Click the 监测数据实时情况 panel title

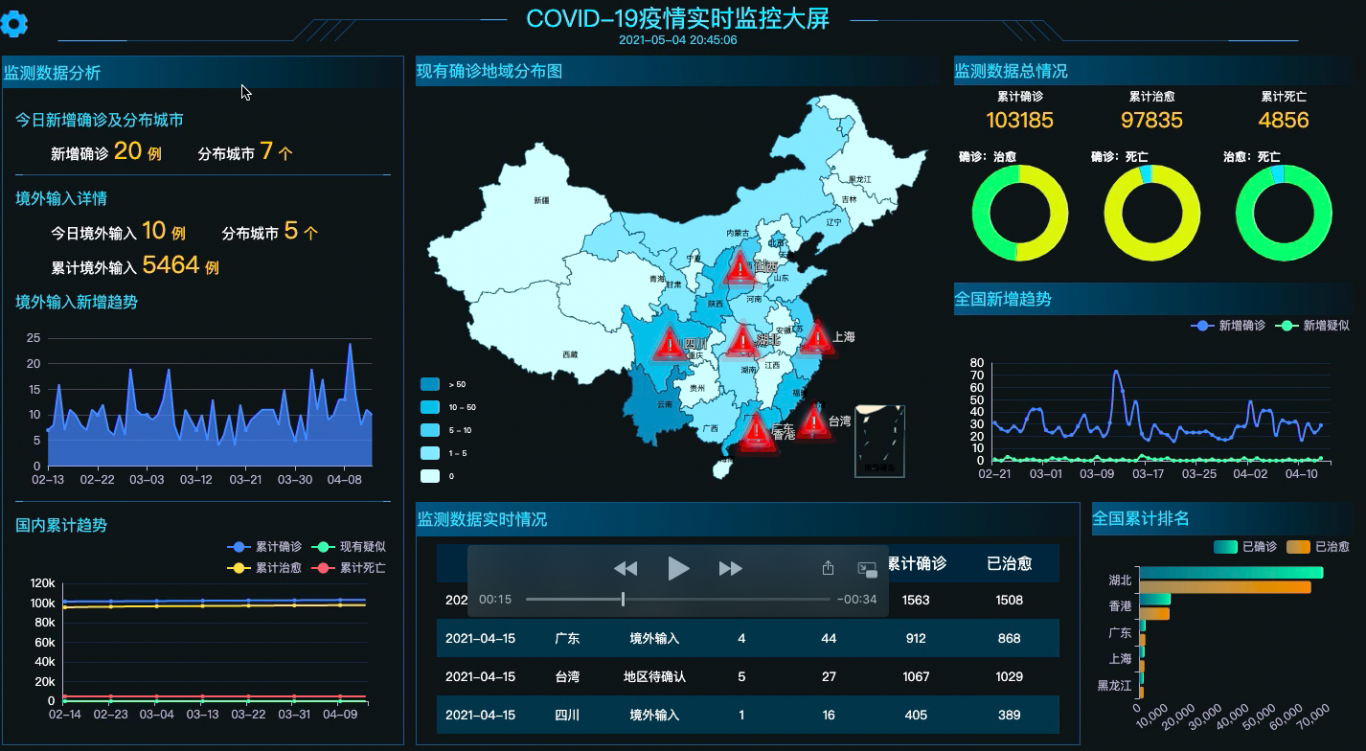(482, 520)
